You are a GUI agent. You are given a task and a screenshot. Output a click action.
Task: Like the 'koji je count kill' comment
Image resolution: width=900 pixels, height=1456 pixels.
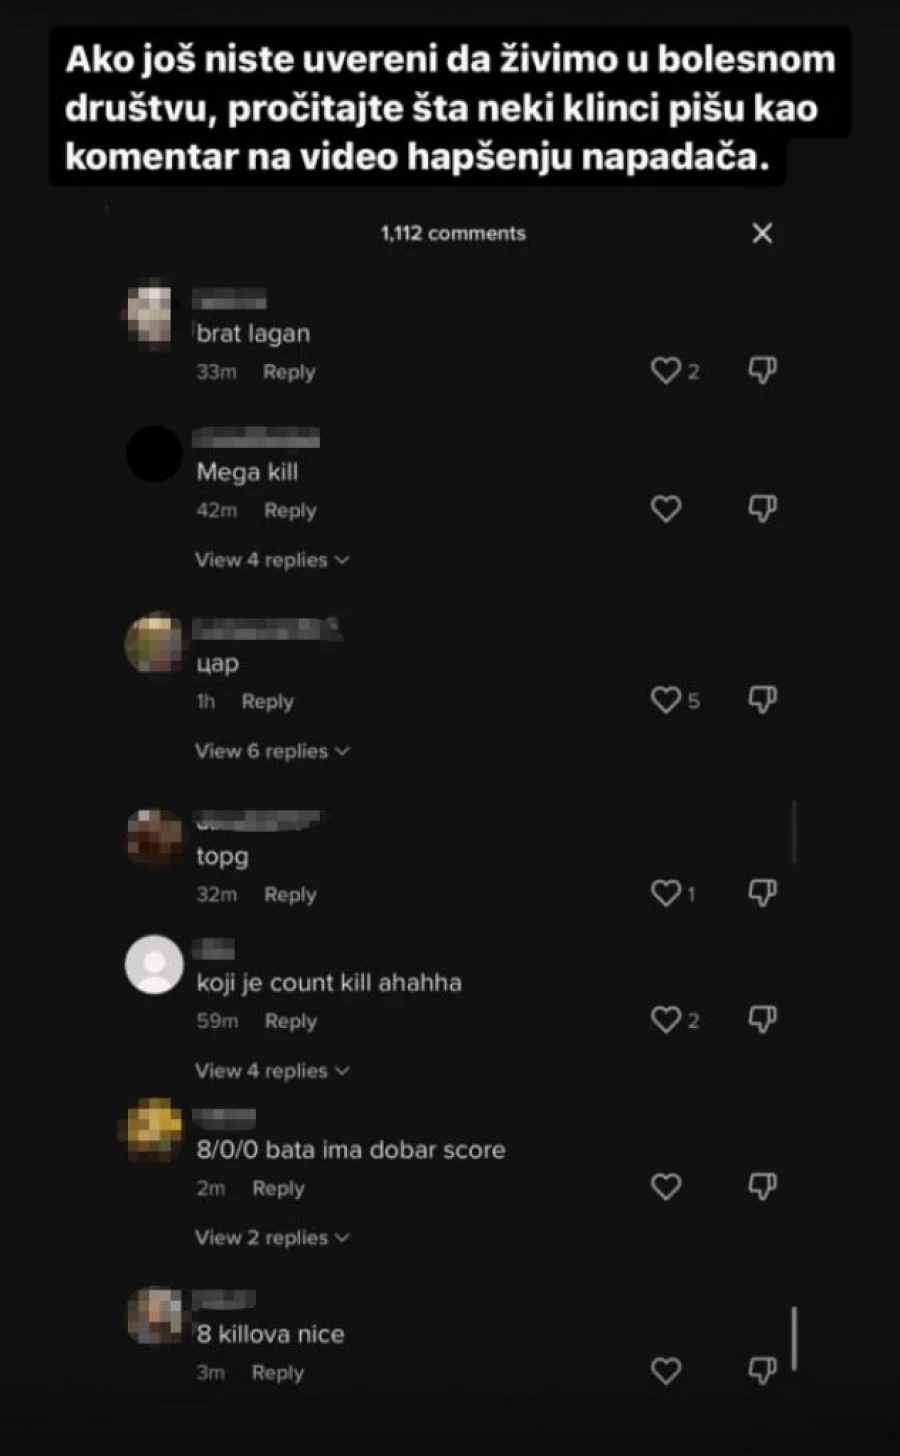[666, 1020]
